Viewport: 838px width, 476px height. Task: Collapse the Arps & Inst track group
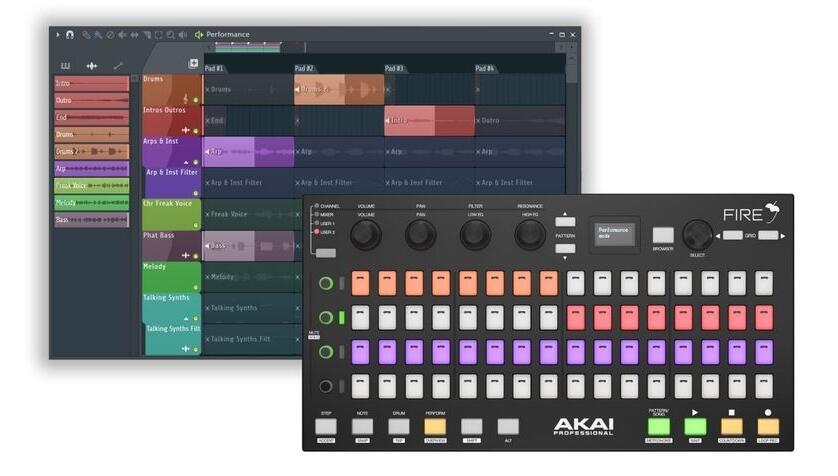[x=186, y=162]
